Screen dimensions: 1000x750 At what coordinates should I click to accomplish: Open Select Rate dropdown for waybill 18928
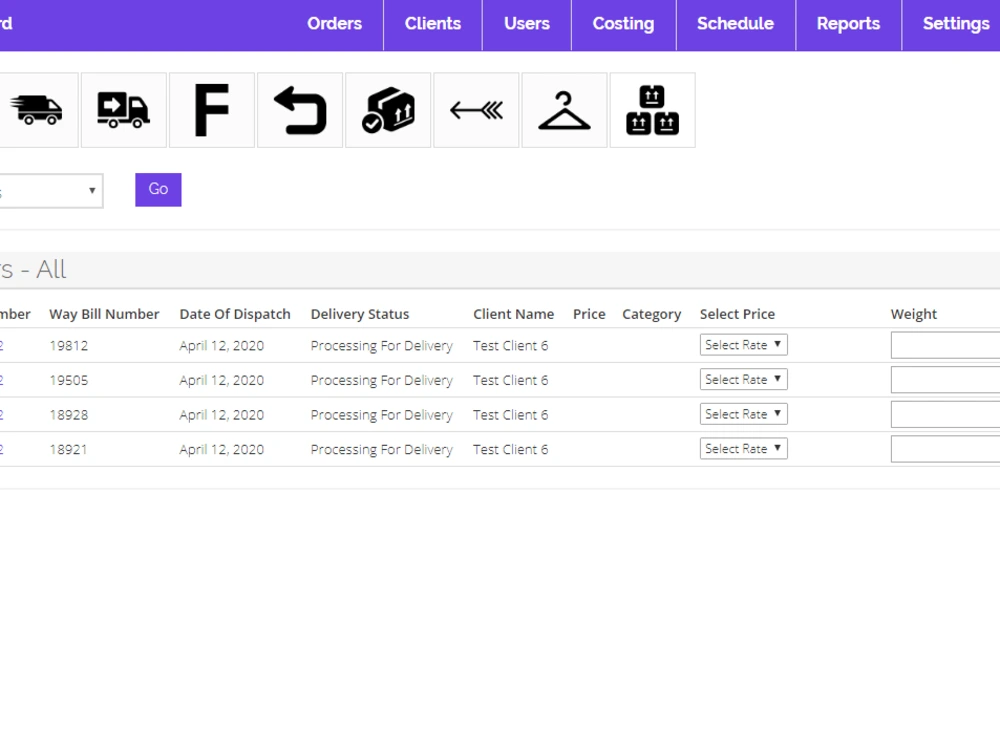tap(744, 414)
